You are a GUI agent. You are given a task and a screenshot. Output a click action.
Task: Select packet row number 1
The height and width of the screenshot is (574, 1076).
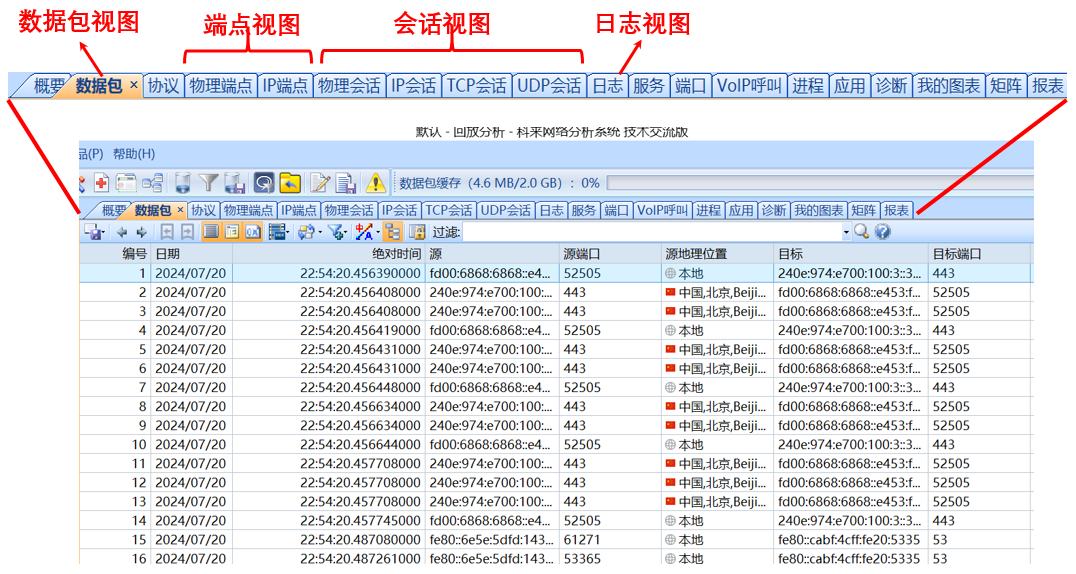(556, 273)
